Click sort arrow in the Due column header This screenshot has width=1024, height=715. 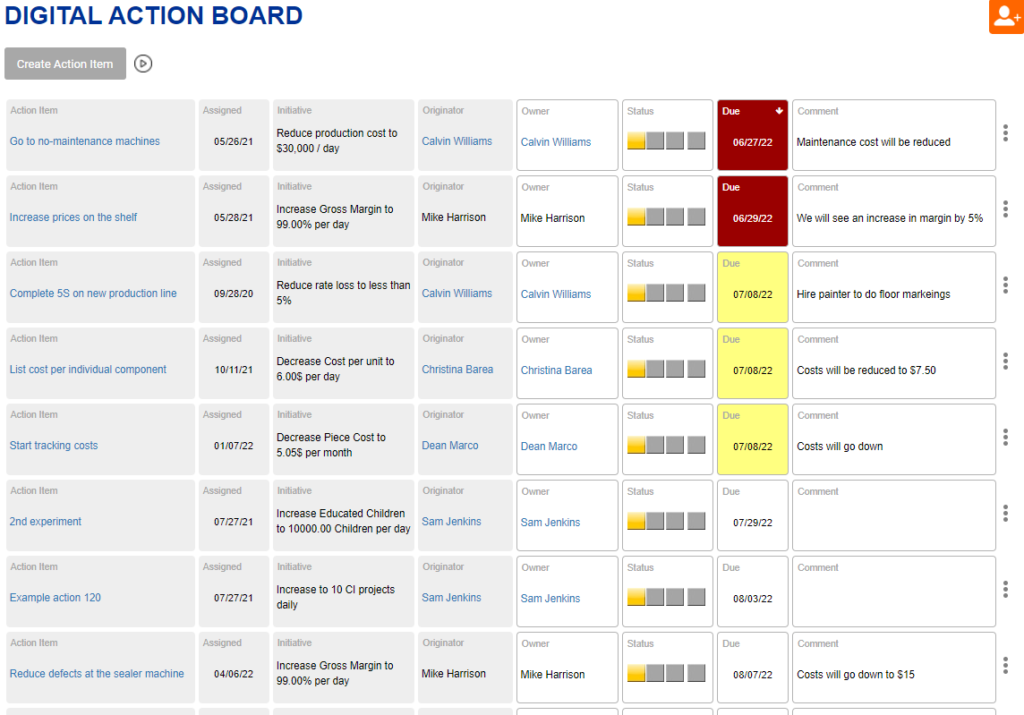(779, 111)
